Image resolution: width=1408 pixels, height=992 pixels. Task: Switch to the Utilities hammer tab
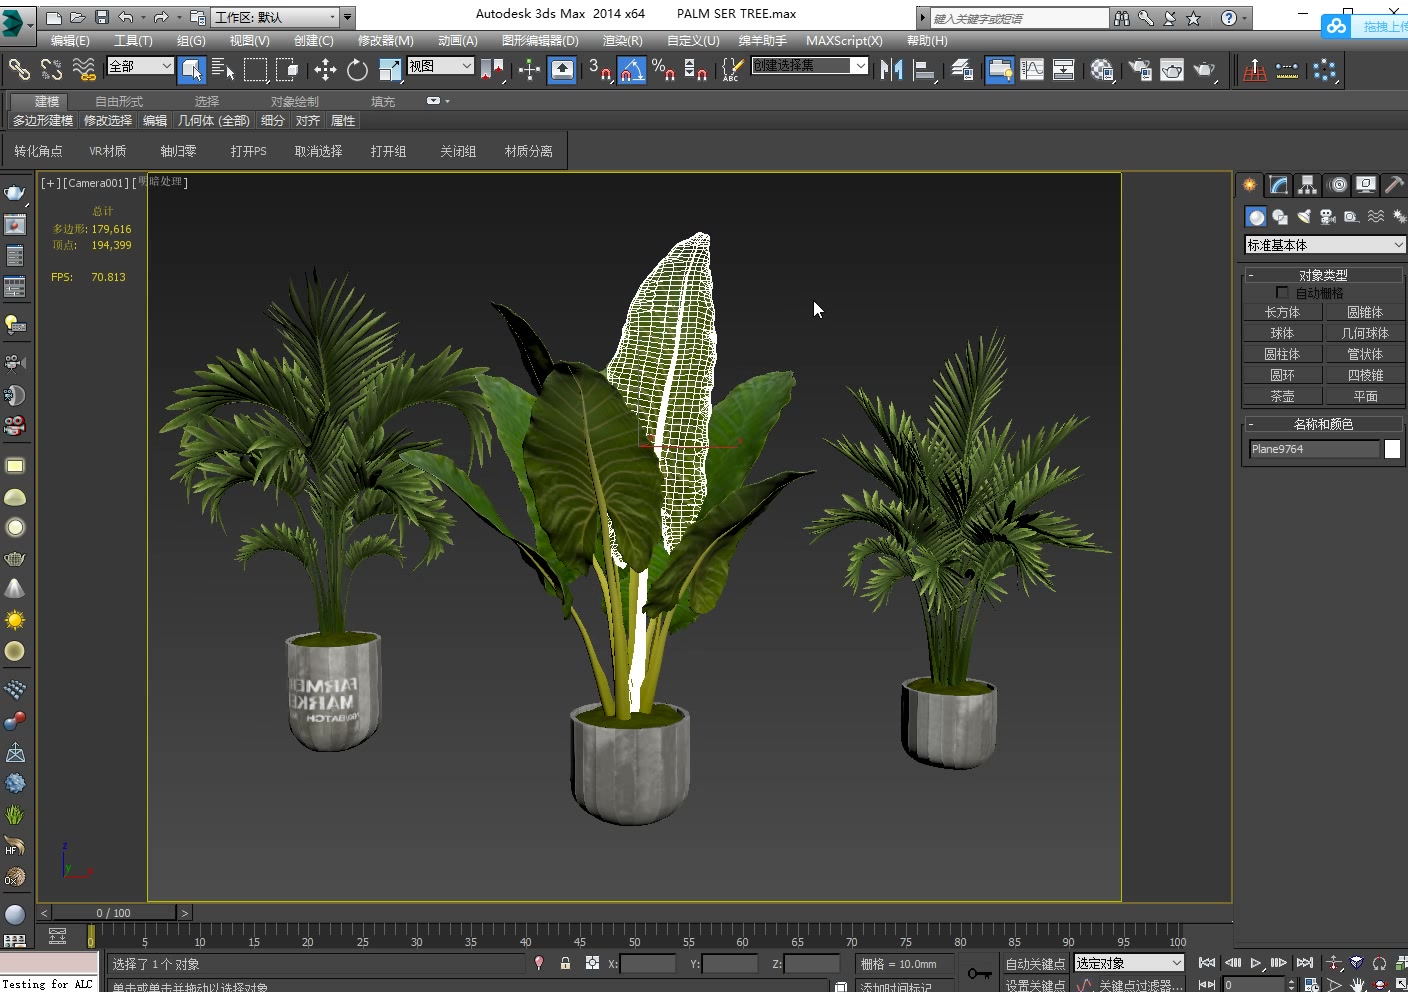(x=1394, y=185)
